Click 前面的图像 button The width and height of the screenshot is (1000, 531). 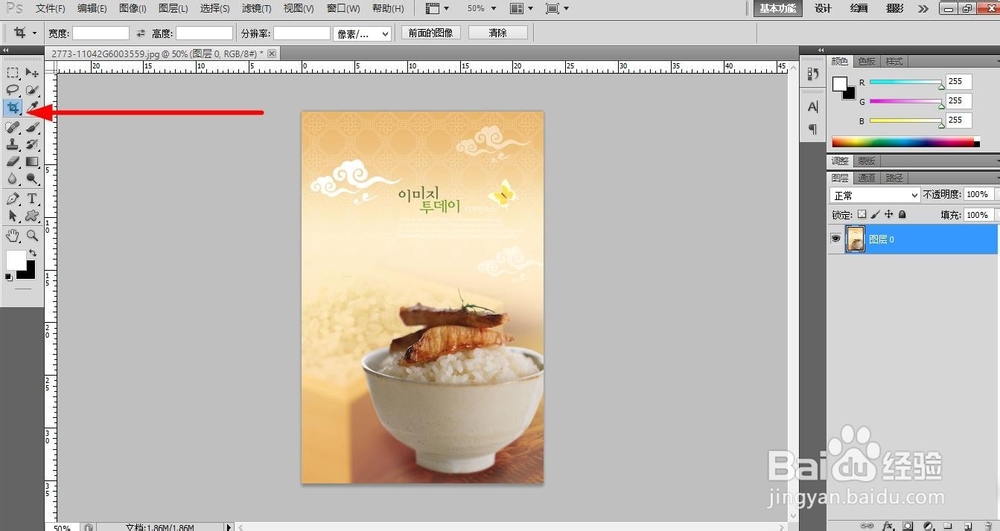pyautogui.click(x=430, y=33)
